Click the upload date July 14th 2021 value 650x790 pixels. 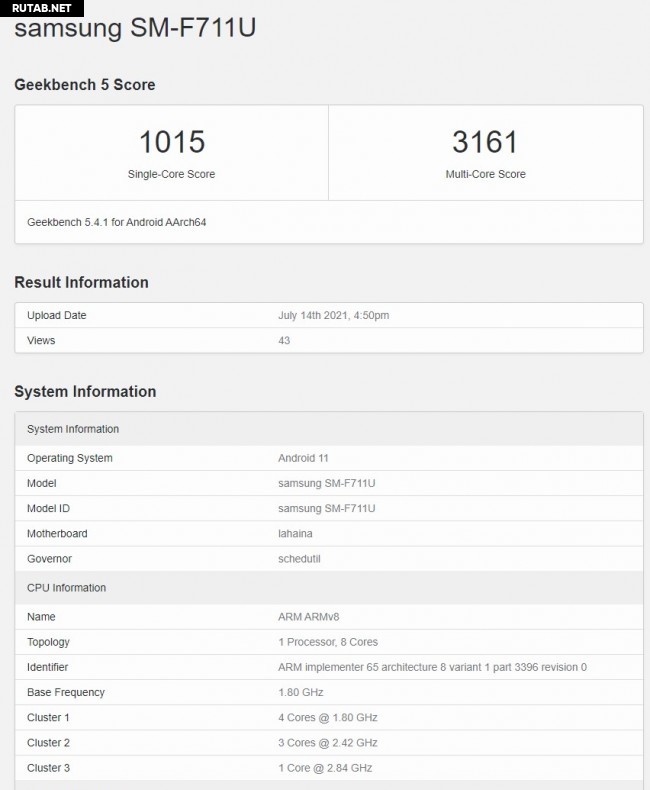coord(333,316)
